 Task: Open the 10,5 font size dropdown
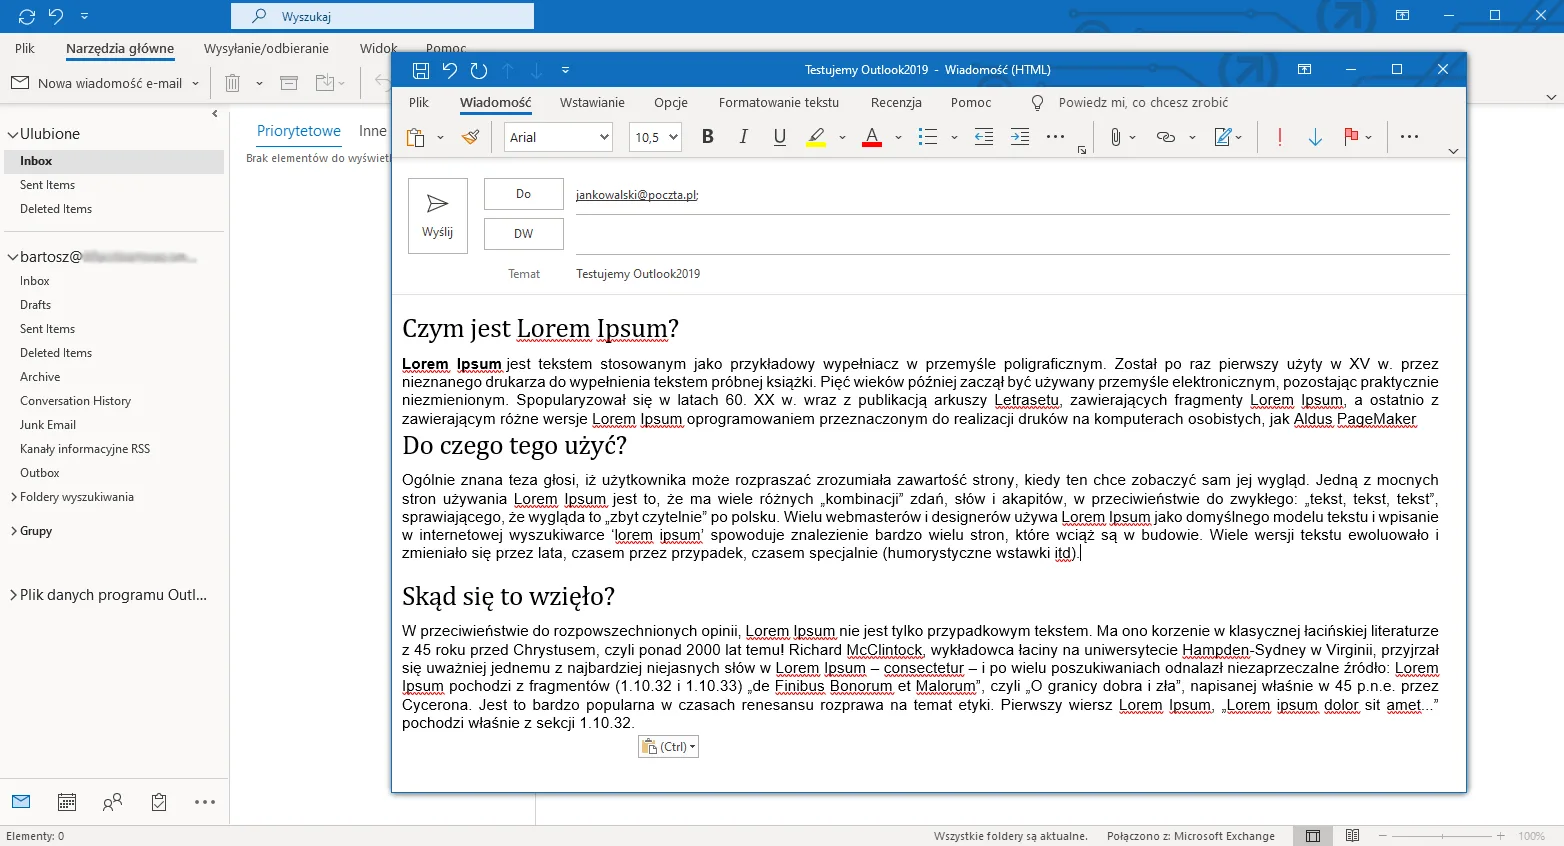click(655, 137)
